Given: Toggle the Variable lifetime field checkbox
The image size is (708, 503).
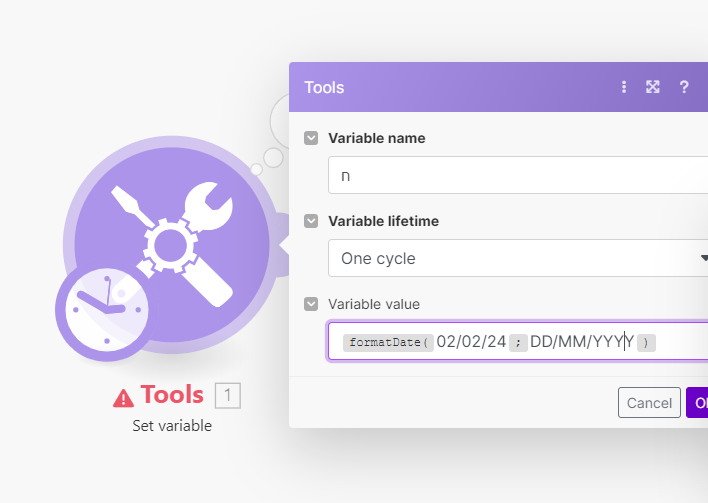Looking at the screenshot, I should [312, 221].
